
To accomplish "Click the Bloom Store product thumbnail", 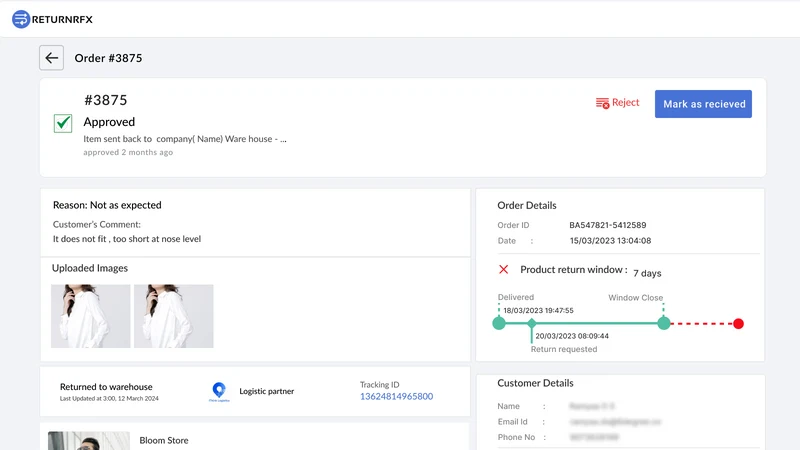I will tap(89, 441).
